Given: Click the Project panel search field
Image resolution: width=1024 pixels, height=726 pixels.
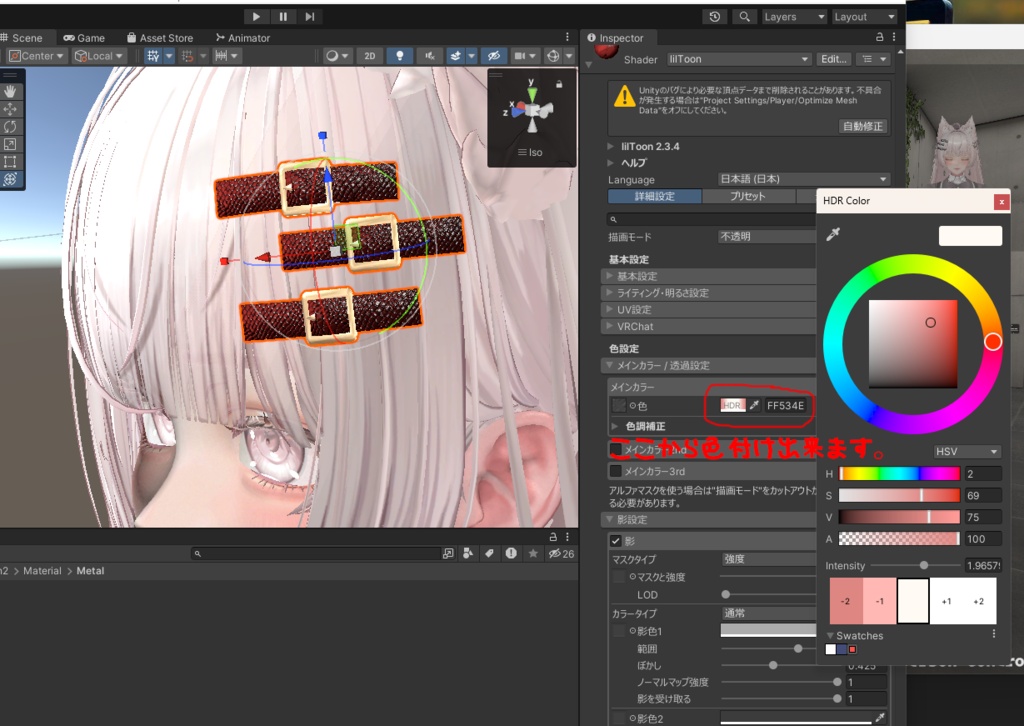Looking at the screenshot, I should [x=316, y=554].
